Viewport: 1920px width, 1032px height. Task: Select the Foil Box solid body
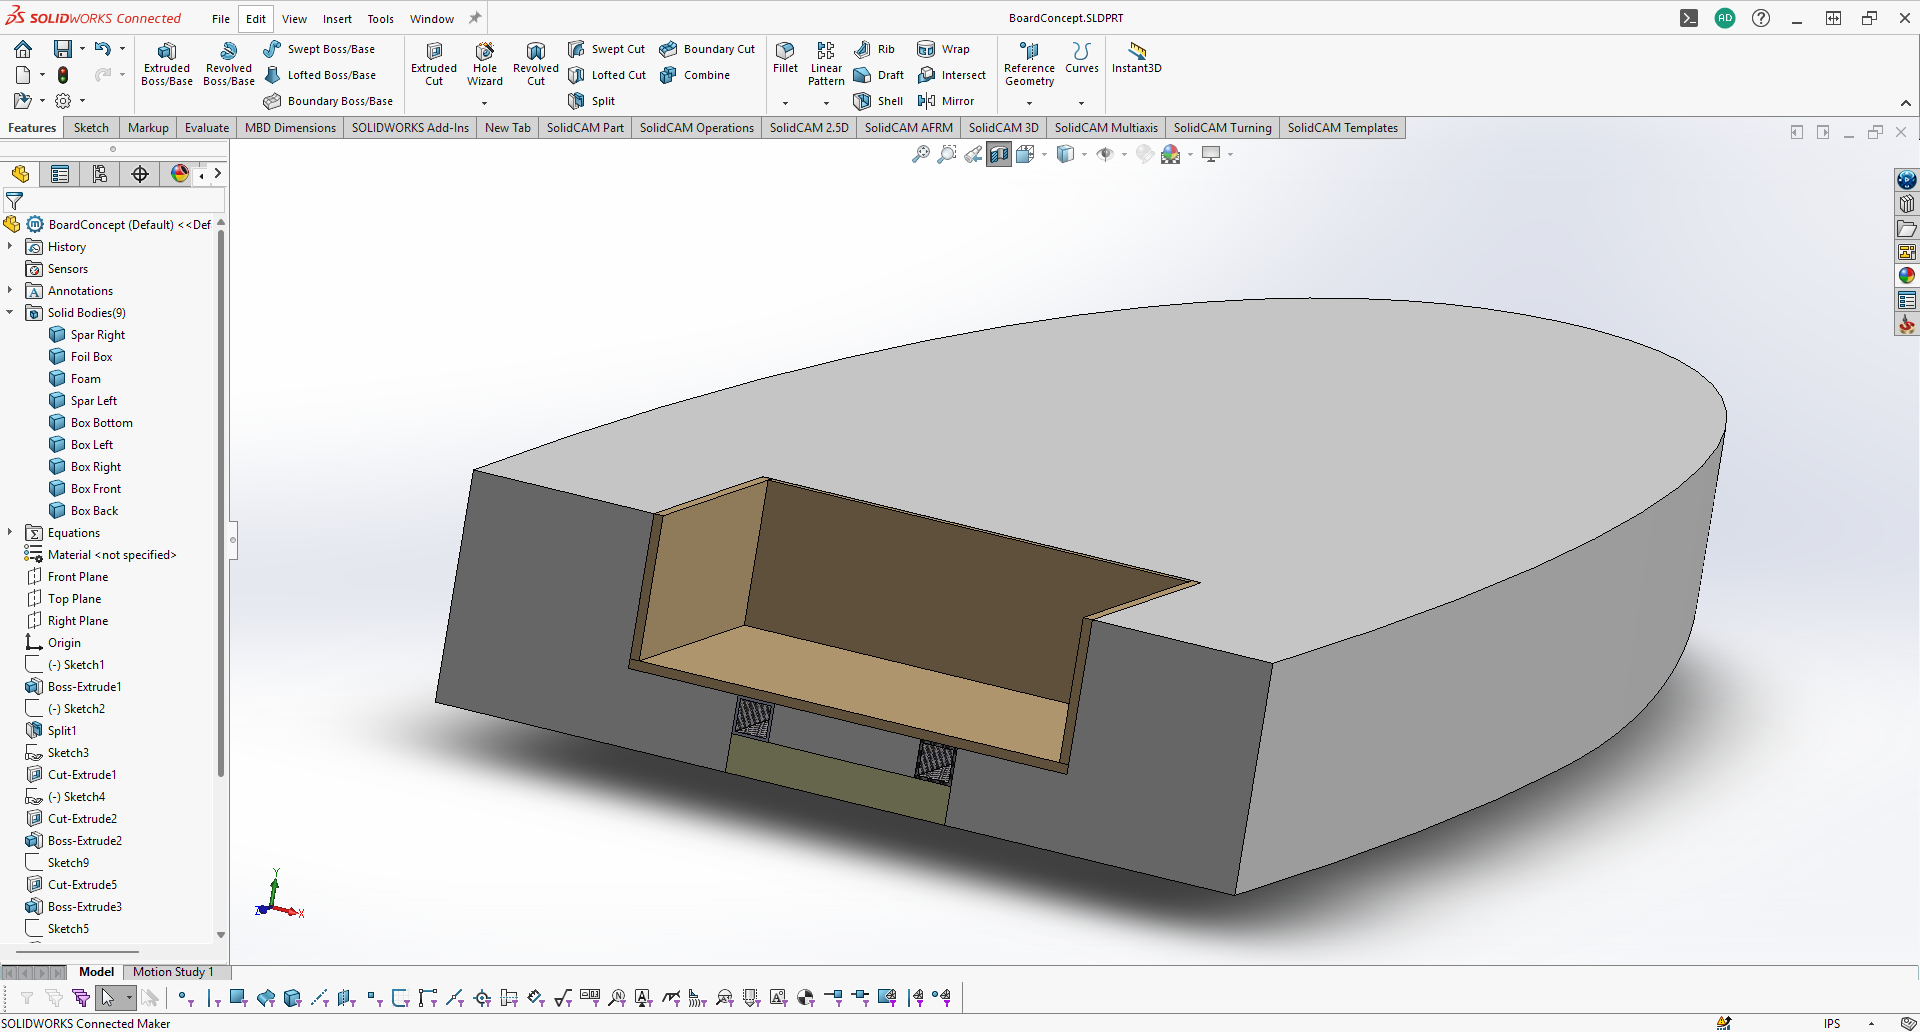[91, 357]
